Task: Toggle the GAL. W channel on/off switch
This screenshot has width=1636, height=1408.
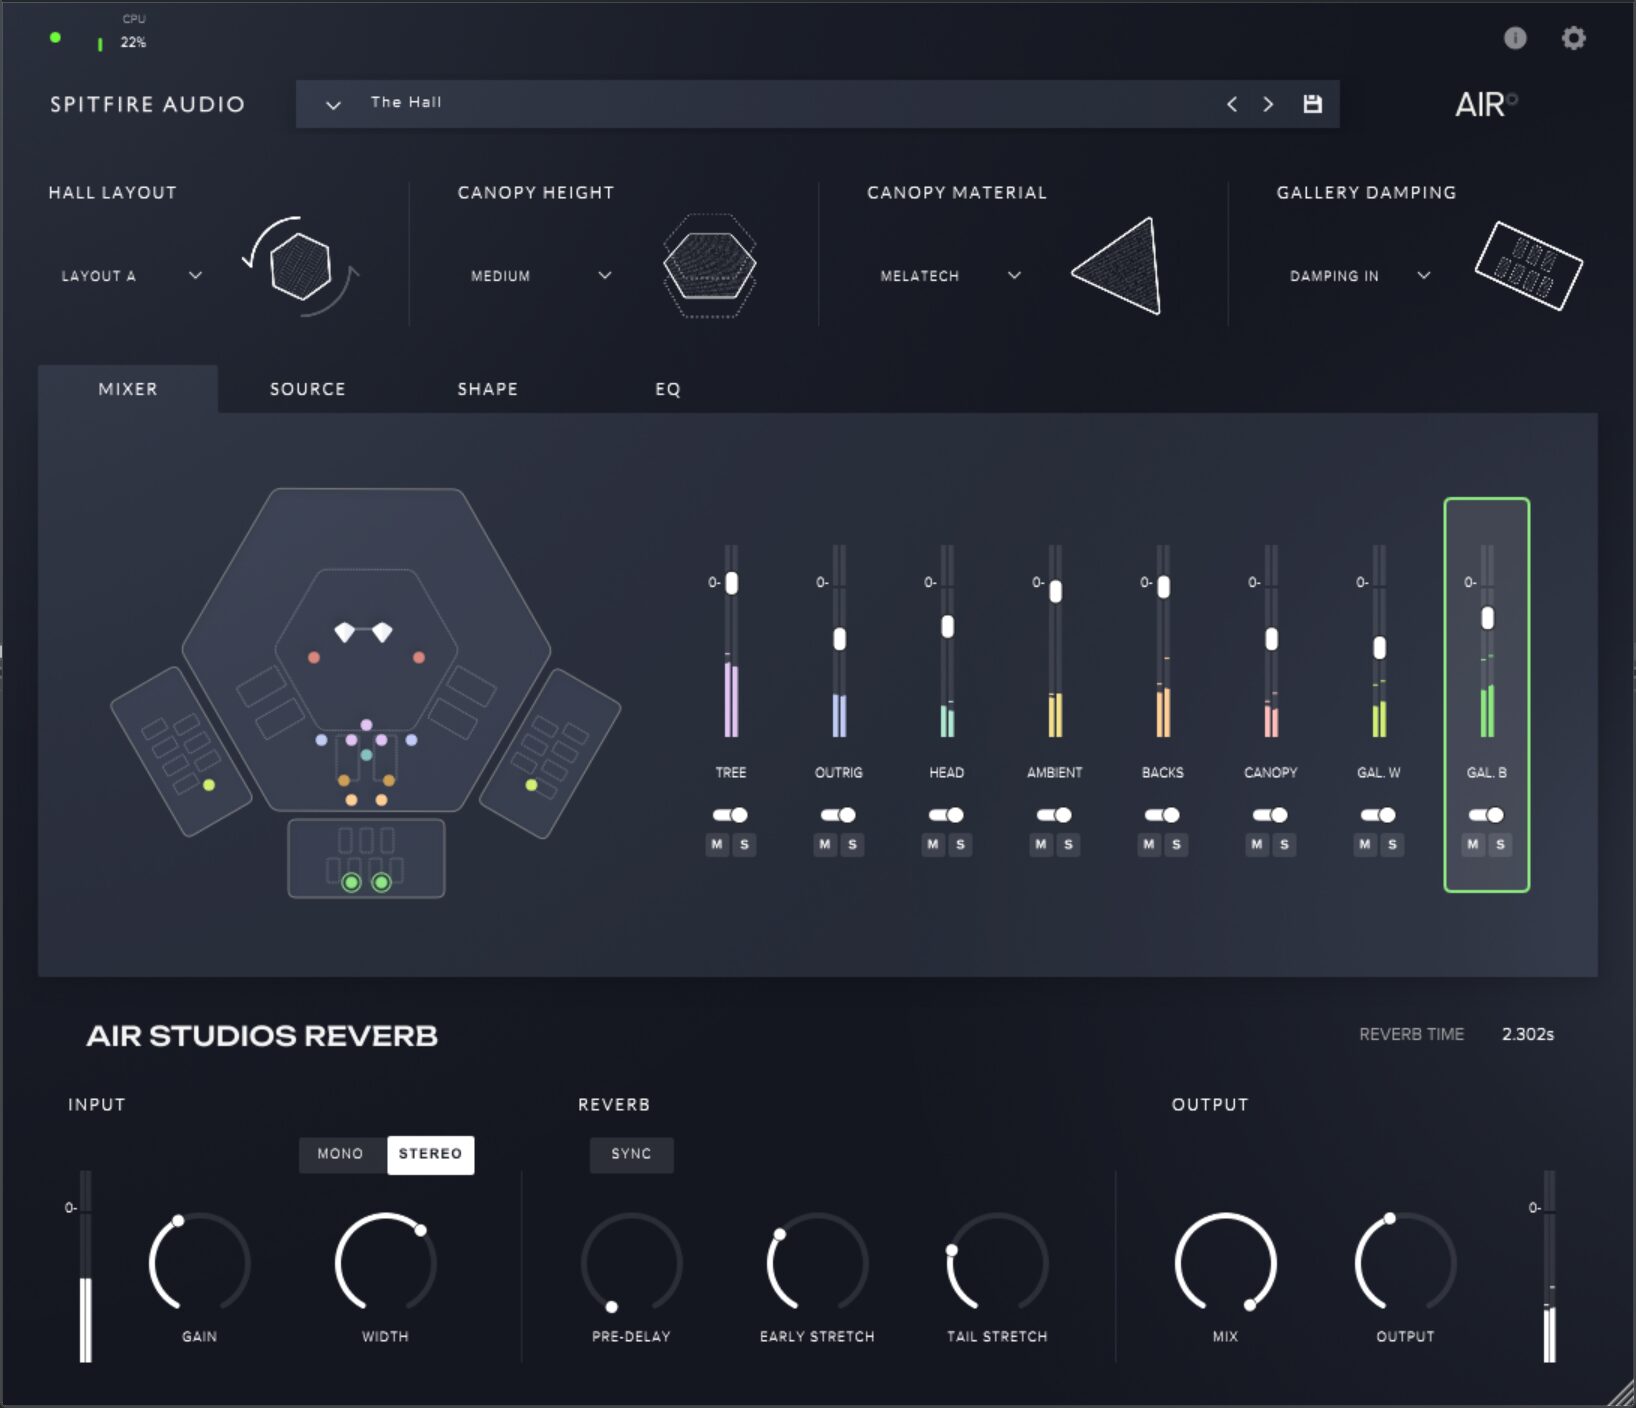Action: coord(1378,815)
